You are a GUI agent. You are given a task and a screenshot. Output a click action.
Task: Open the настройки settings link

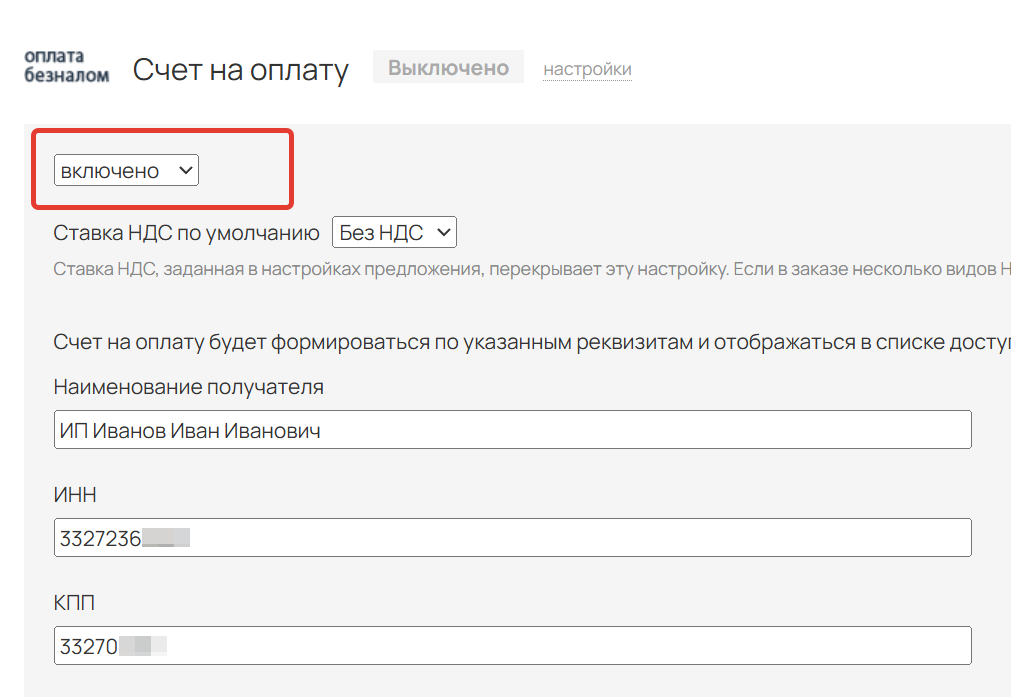(x=587, y=69)
